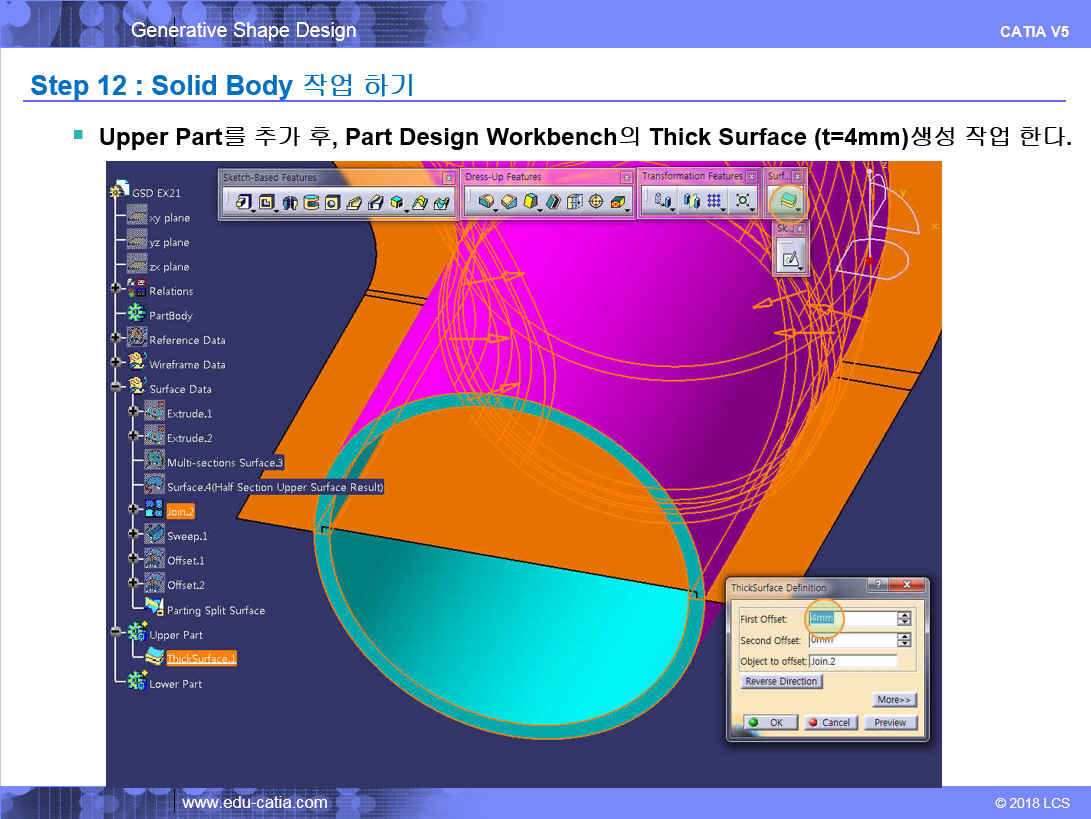Select the Hole tool icon

(x=333, y=203)
